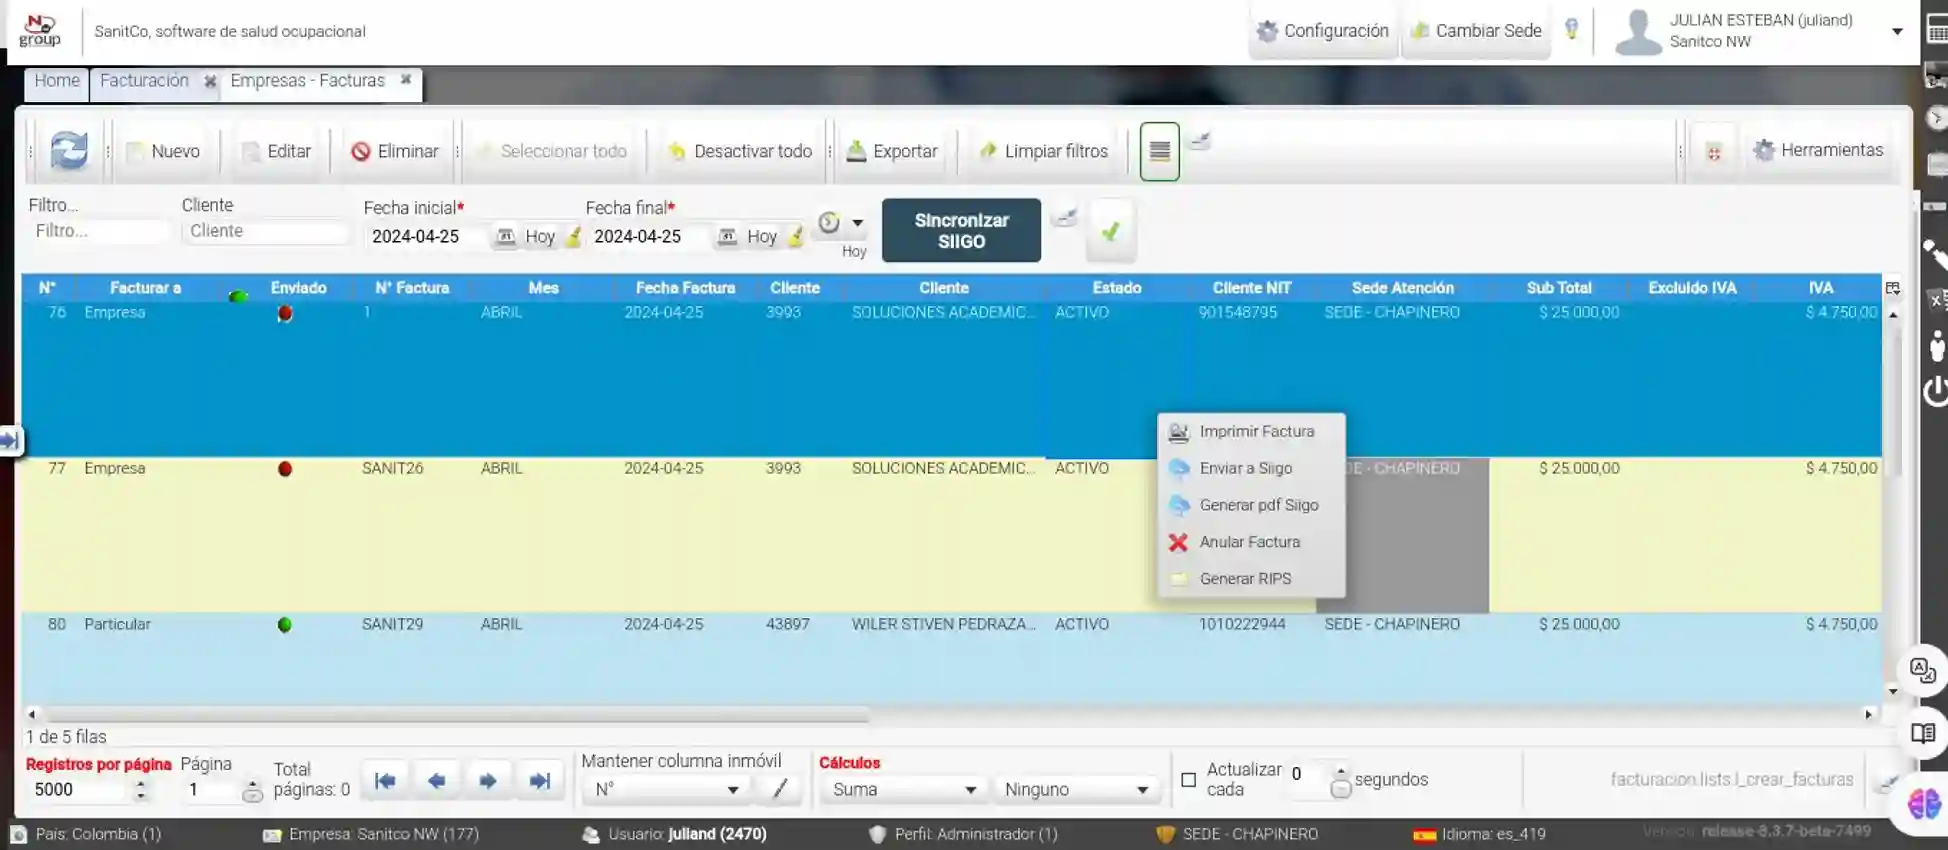Open the JULIAN ESTEBAN user menu arrow
The height and width of the screenshot is (850, 1948).
coord(1896,31)
